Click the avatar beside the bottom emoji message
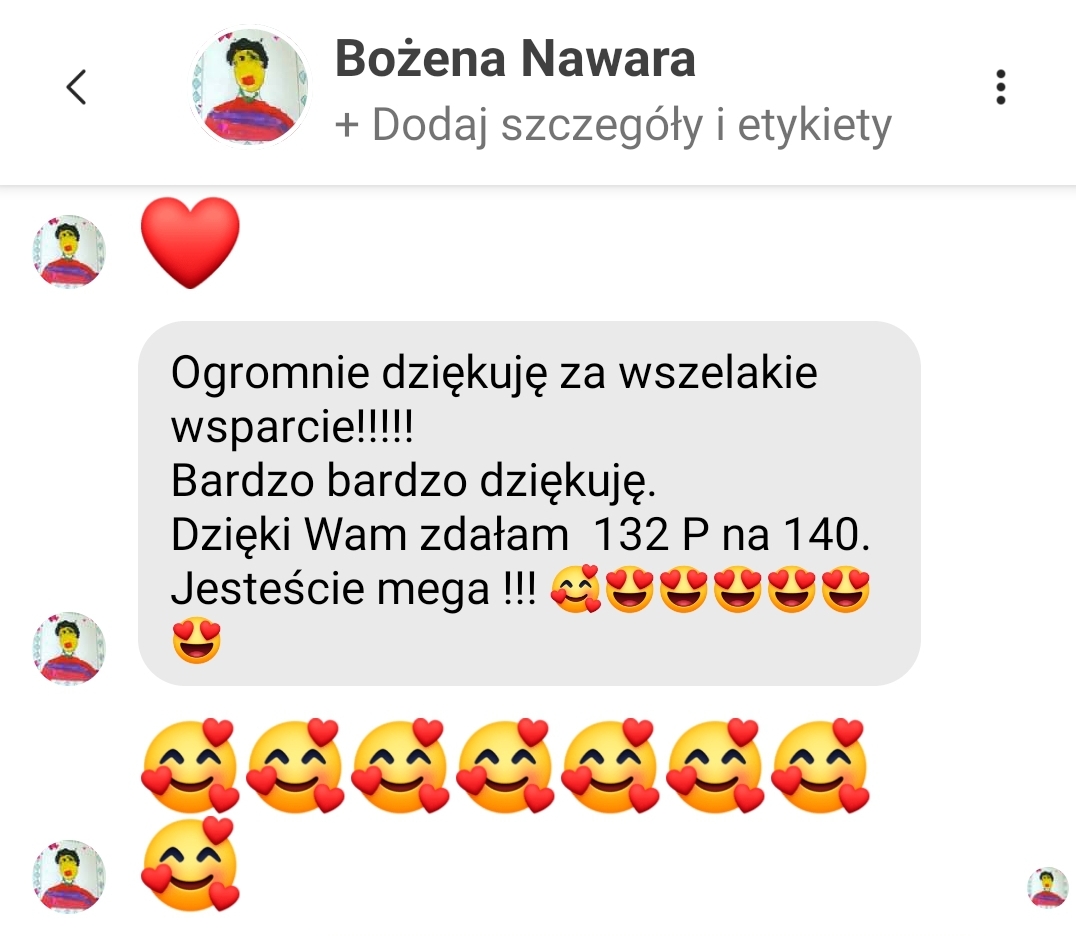Viewport: 1076px width, 936px height. pos(69,876)
